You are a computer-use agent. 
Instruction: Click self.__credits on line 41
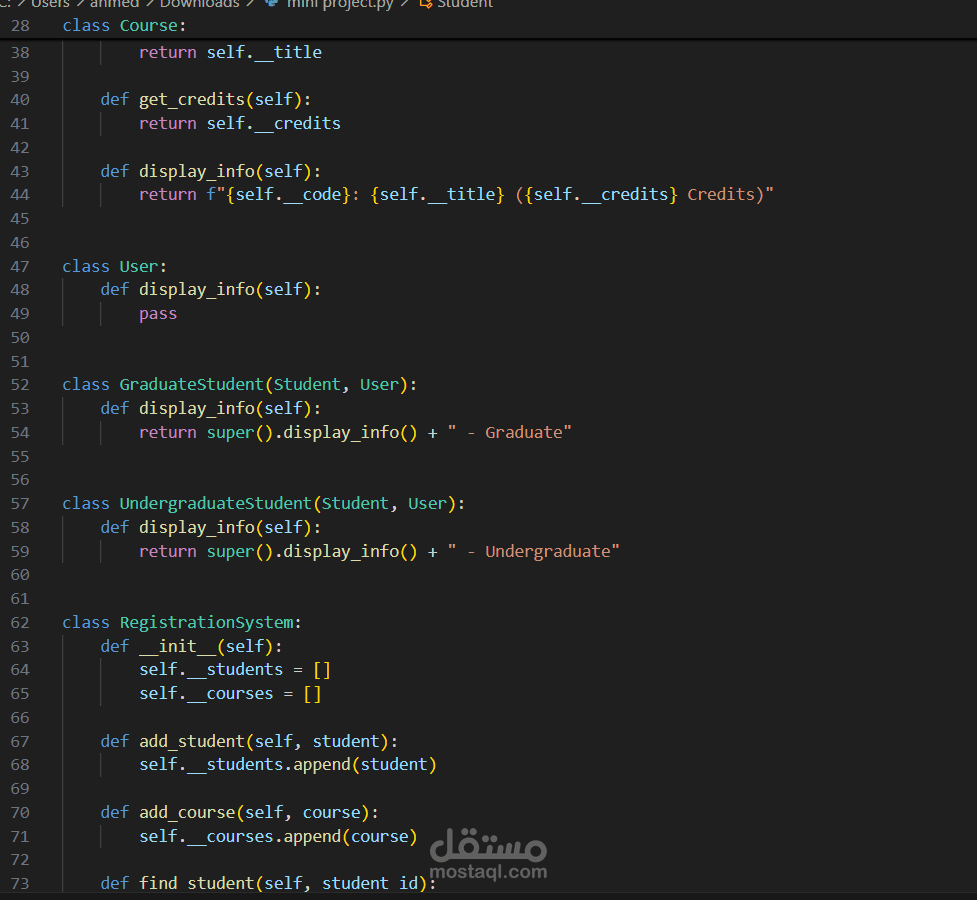pyautogui.click(x=274, y=123)
